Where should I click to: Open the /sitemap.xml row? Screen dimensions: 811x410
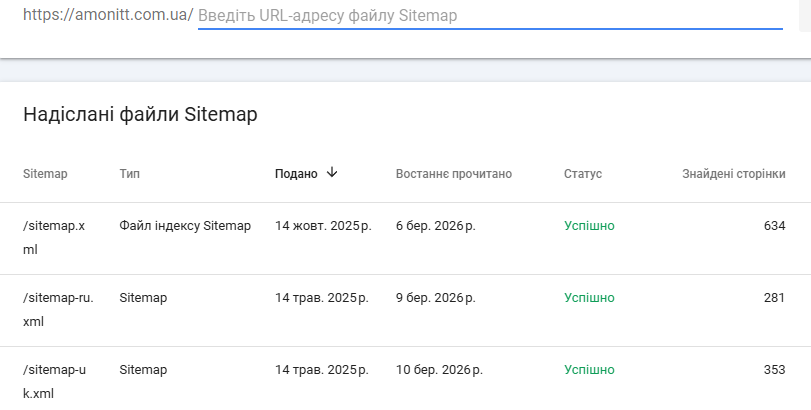(x=54, y=237)
